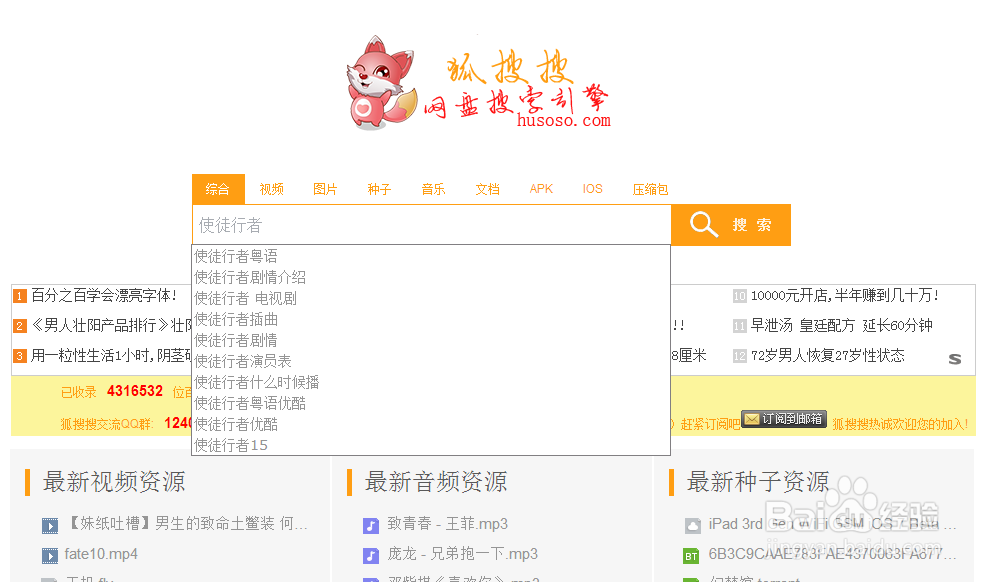Switch to the 文档 tab
Viewport: 997px width, 582px height.
tap(487, 189)
